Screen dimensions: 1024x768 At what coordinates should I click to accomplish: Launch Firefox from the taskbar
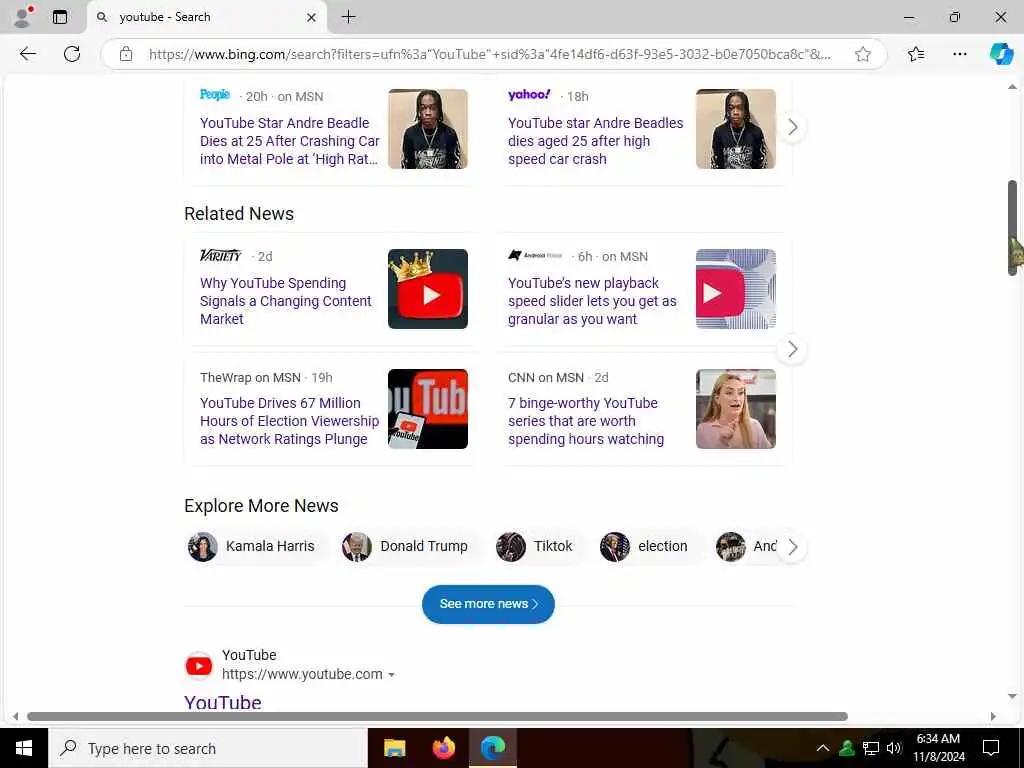[x=444, y=748]
